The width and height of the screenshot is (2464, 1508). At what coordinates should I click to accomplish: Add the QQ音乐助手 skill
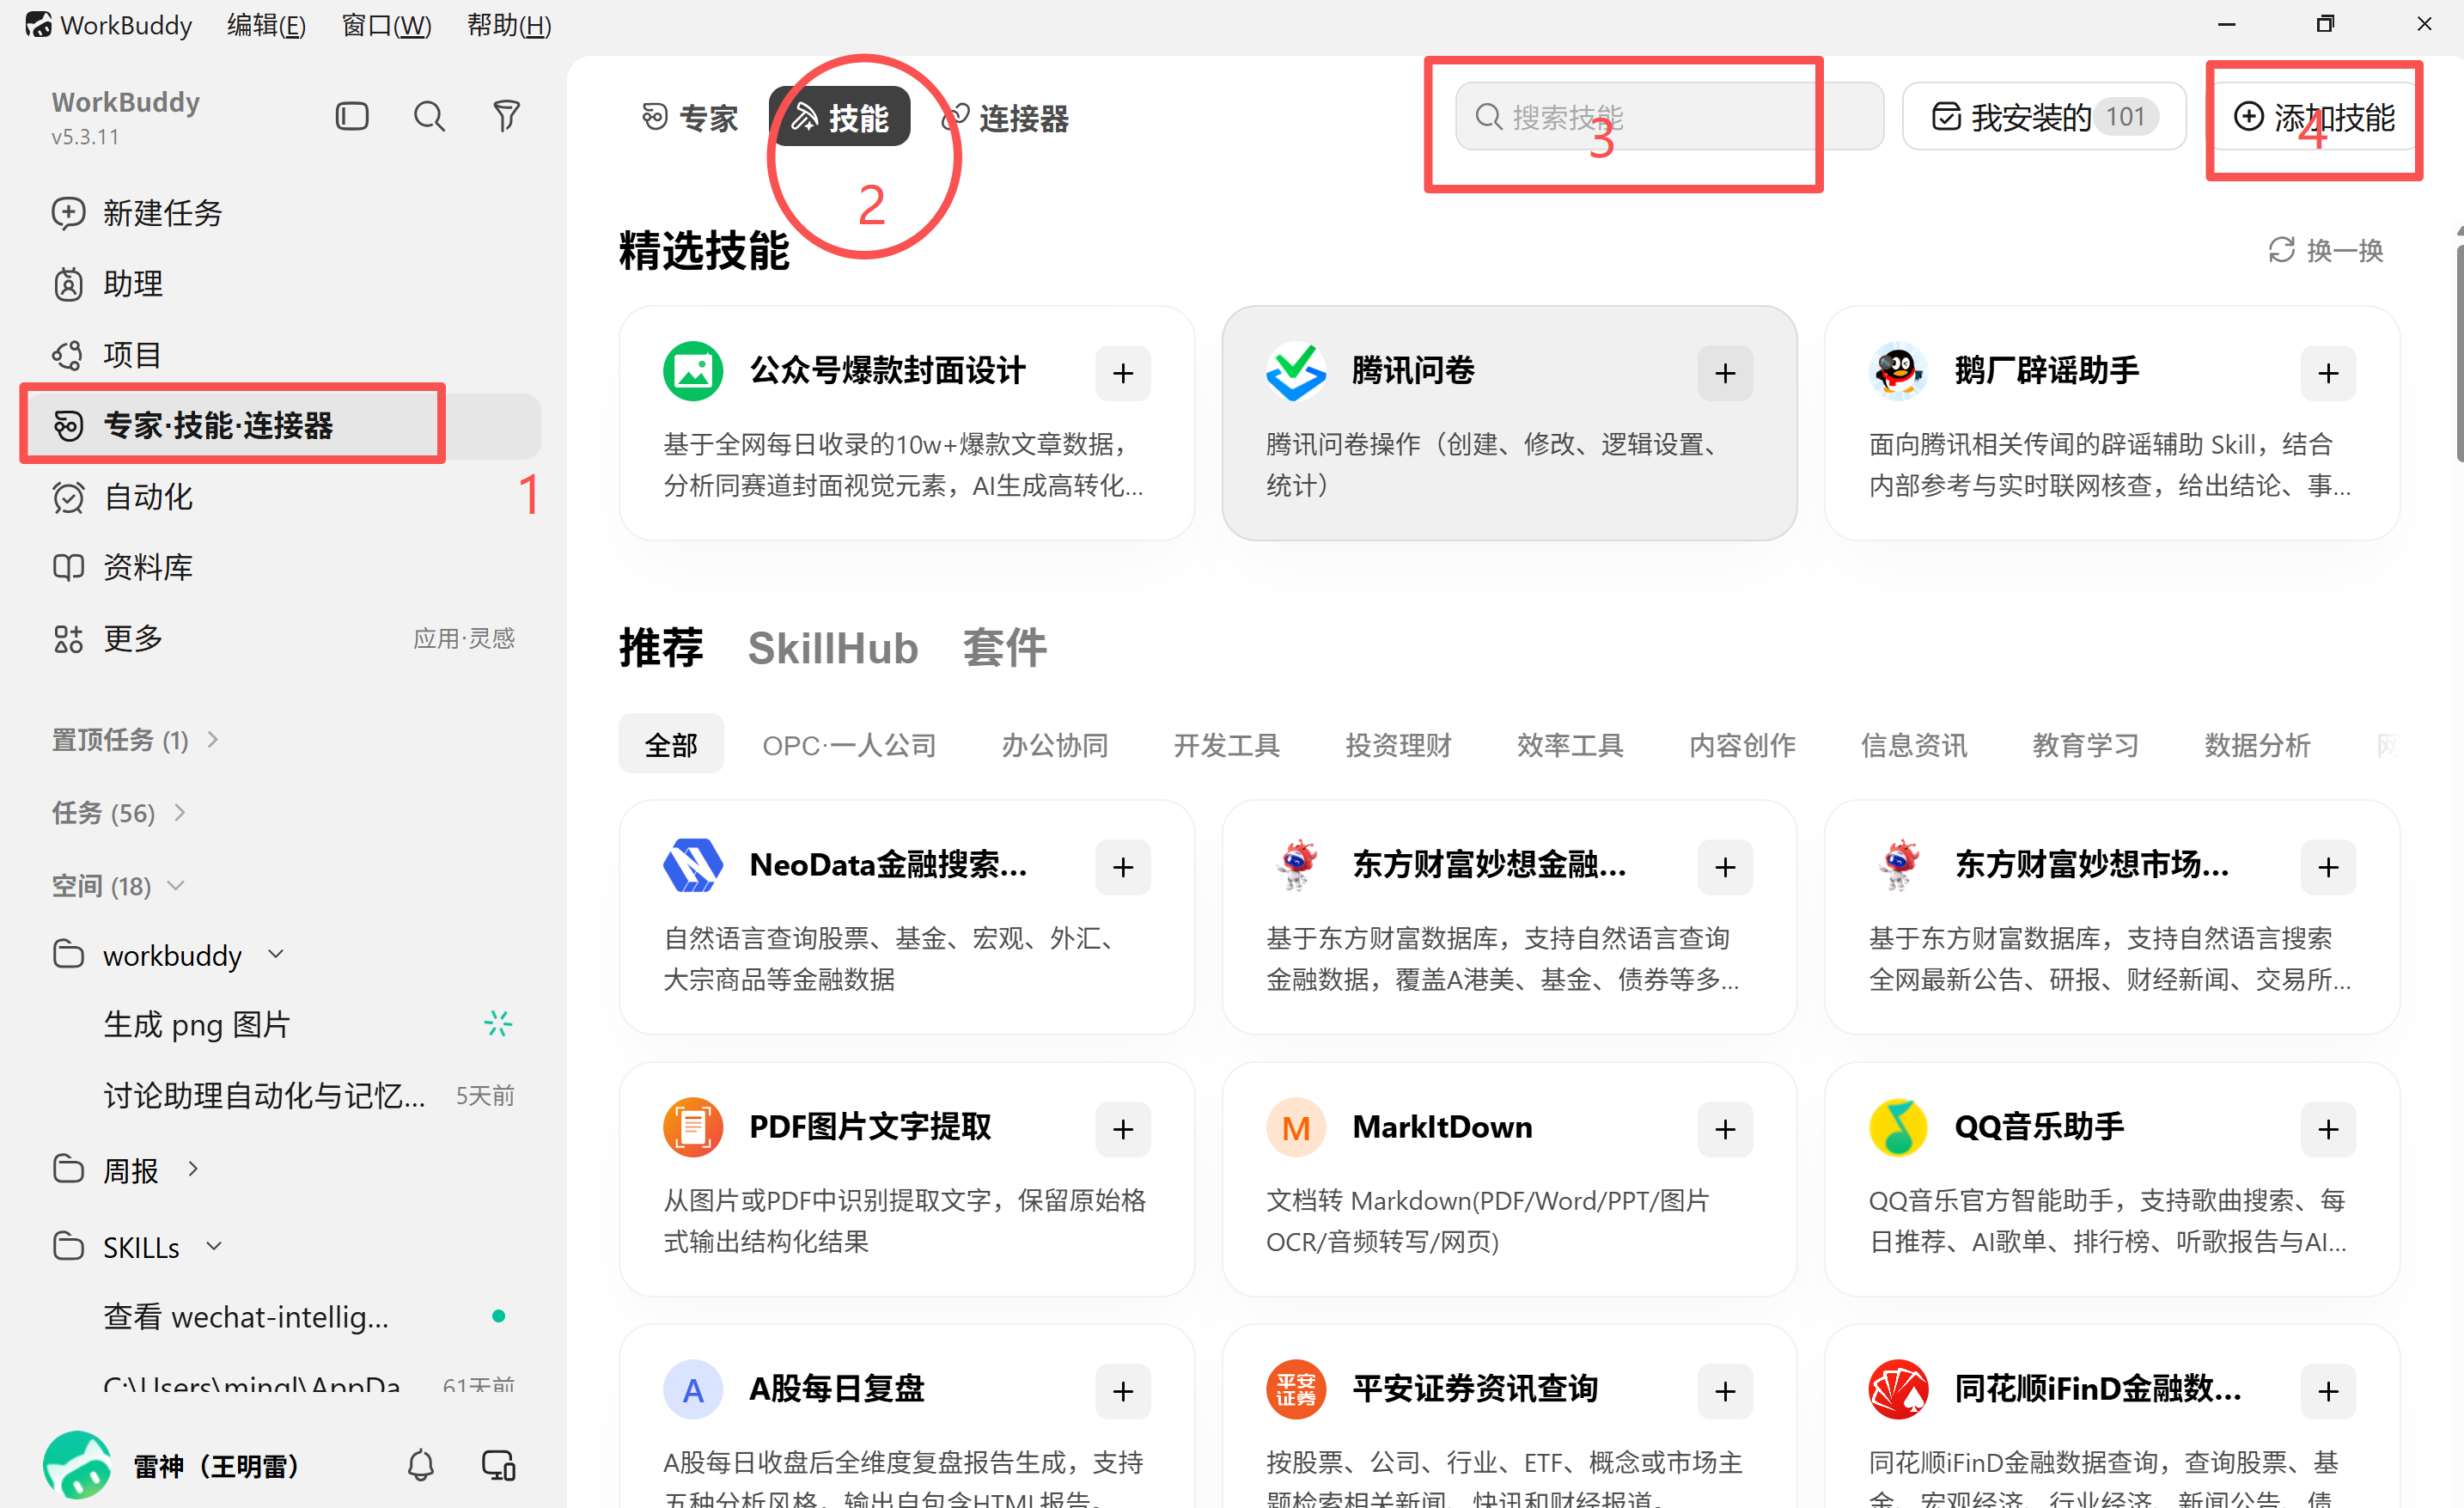(x=2328, y=1129)
